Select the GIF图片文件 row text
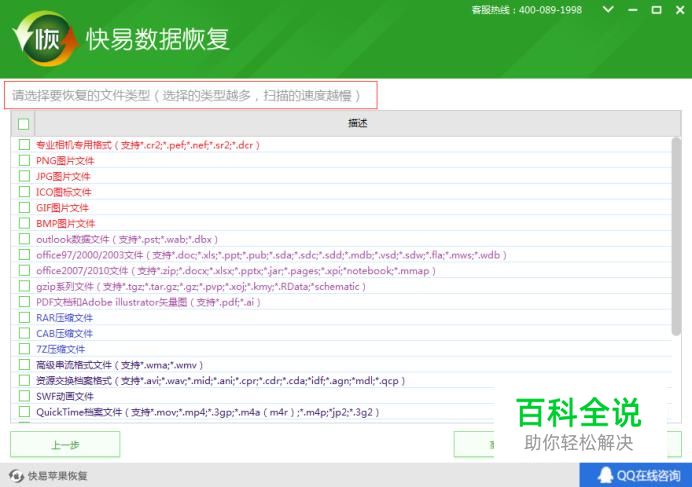Image resolution: width=692 pixels, height=487 pixels. 62,208
